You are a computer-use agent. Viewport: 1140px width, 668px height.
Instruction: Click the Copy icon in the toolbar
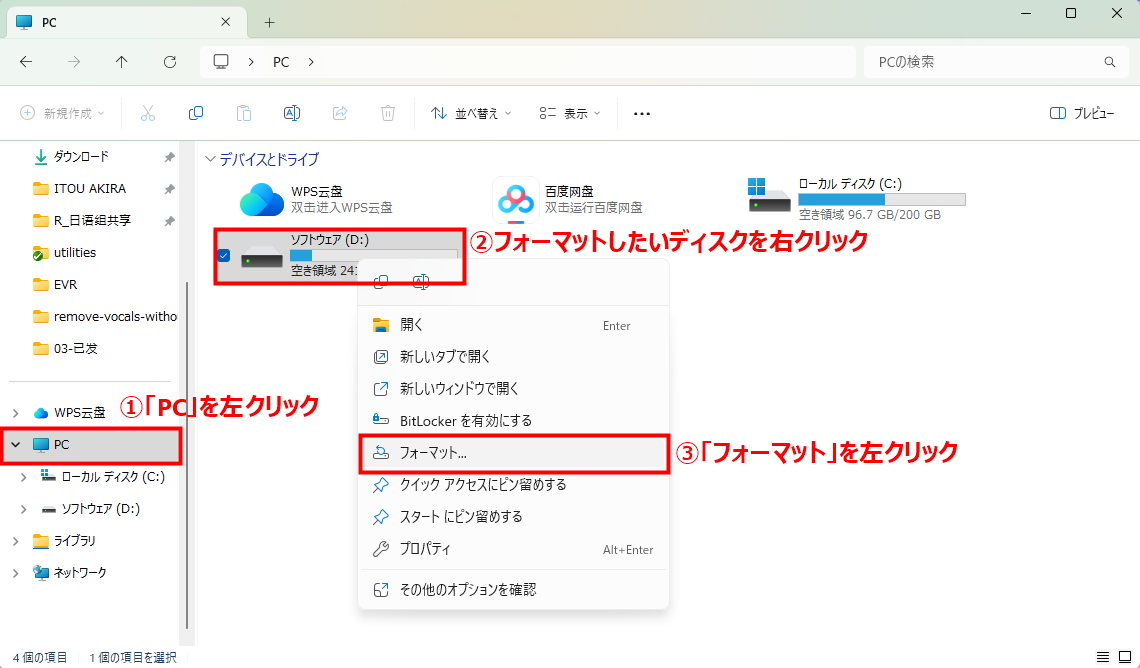pyautogui.click(x=196, y=112)
